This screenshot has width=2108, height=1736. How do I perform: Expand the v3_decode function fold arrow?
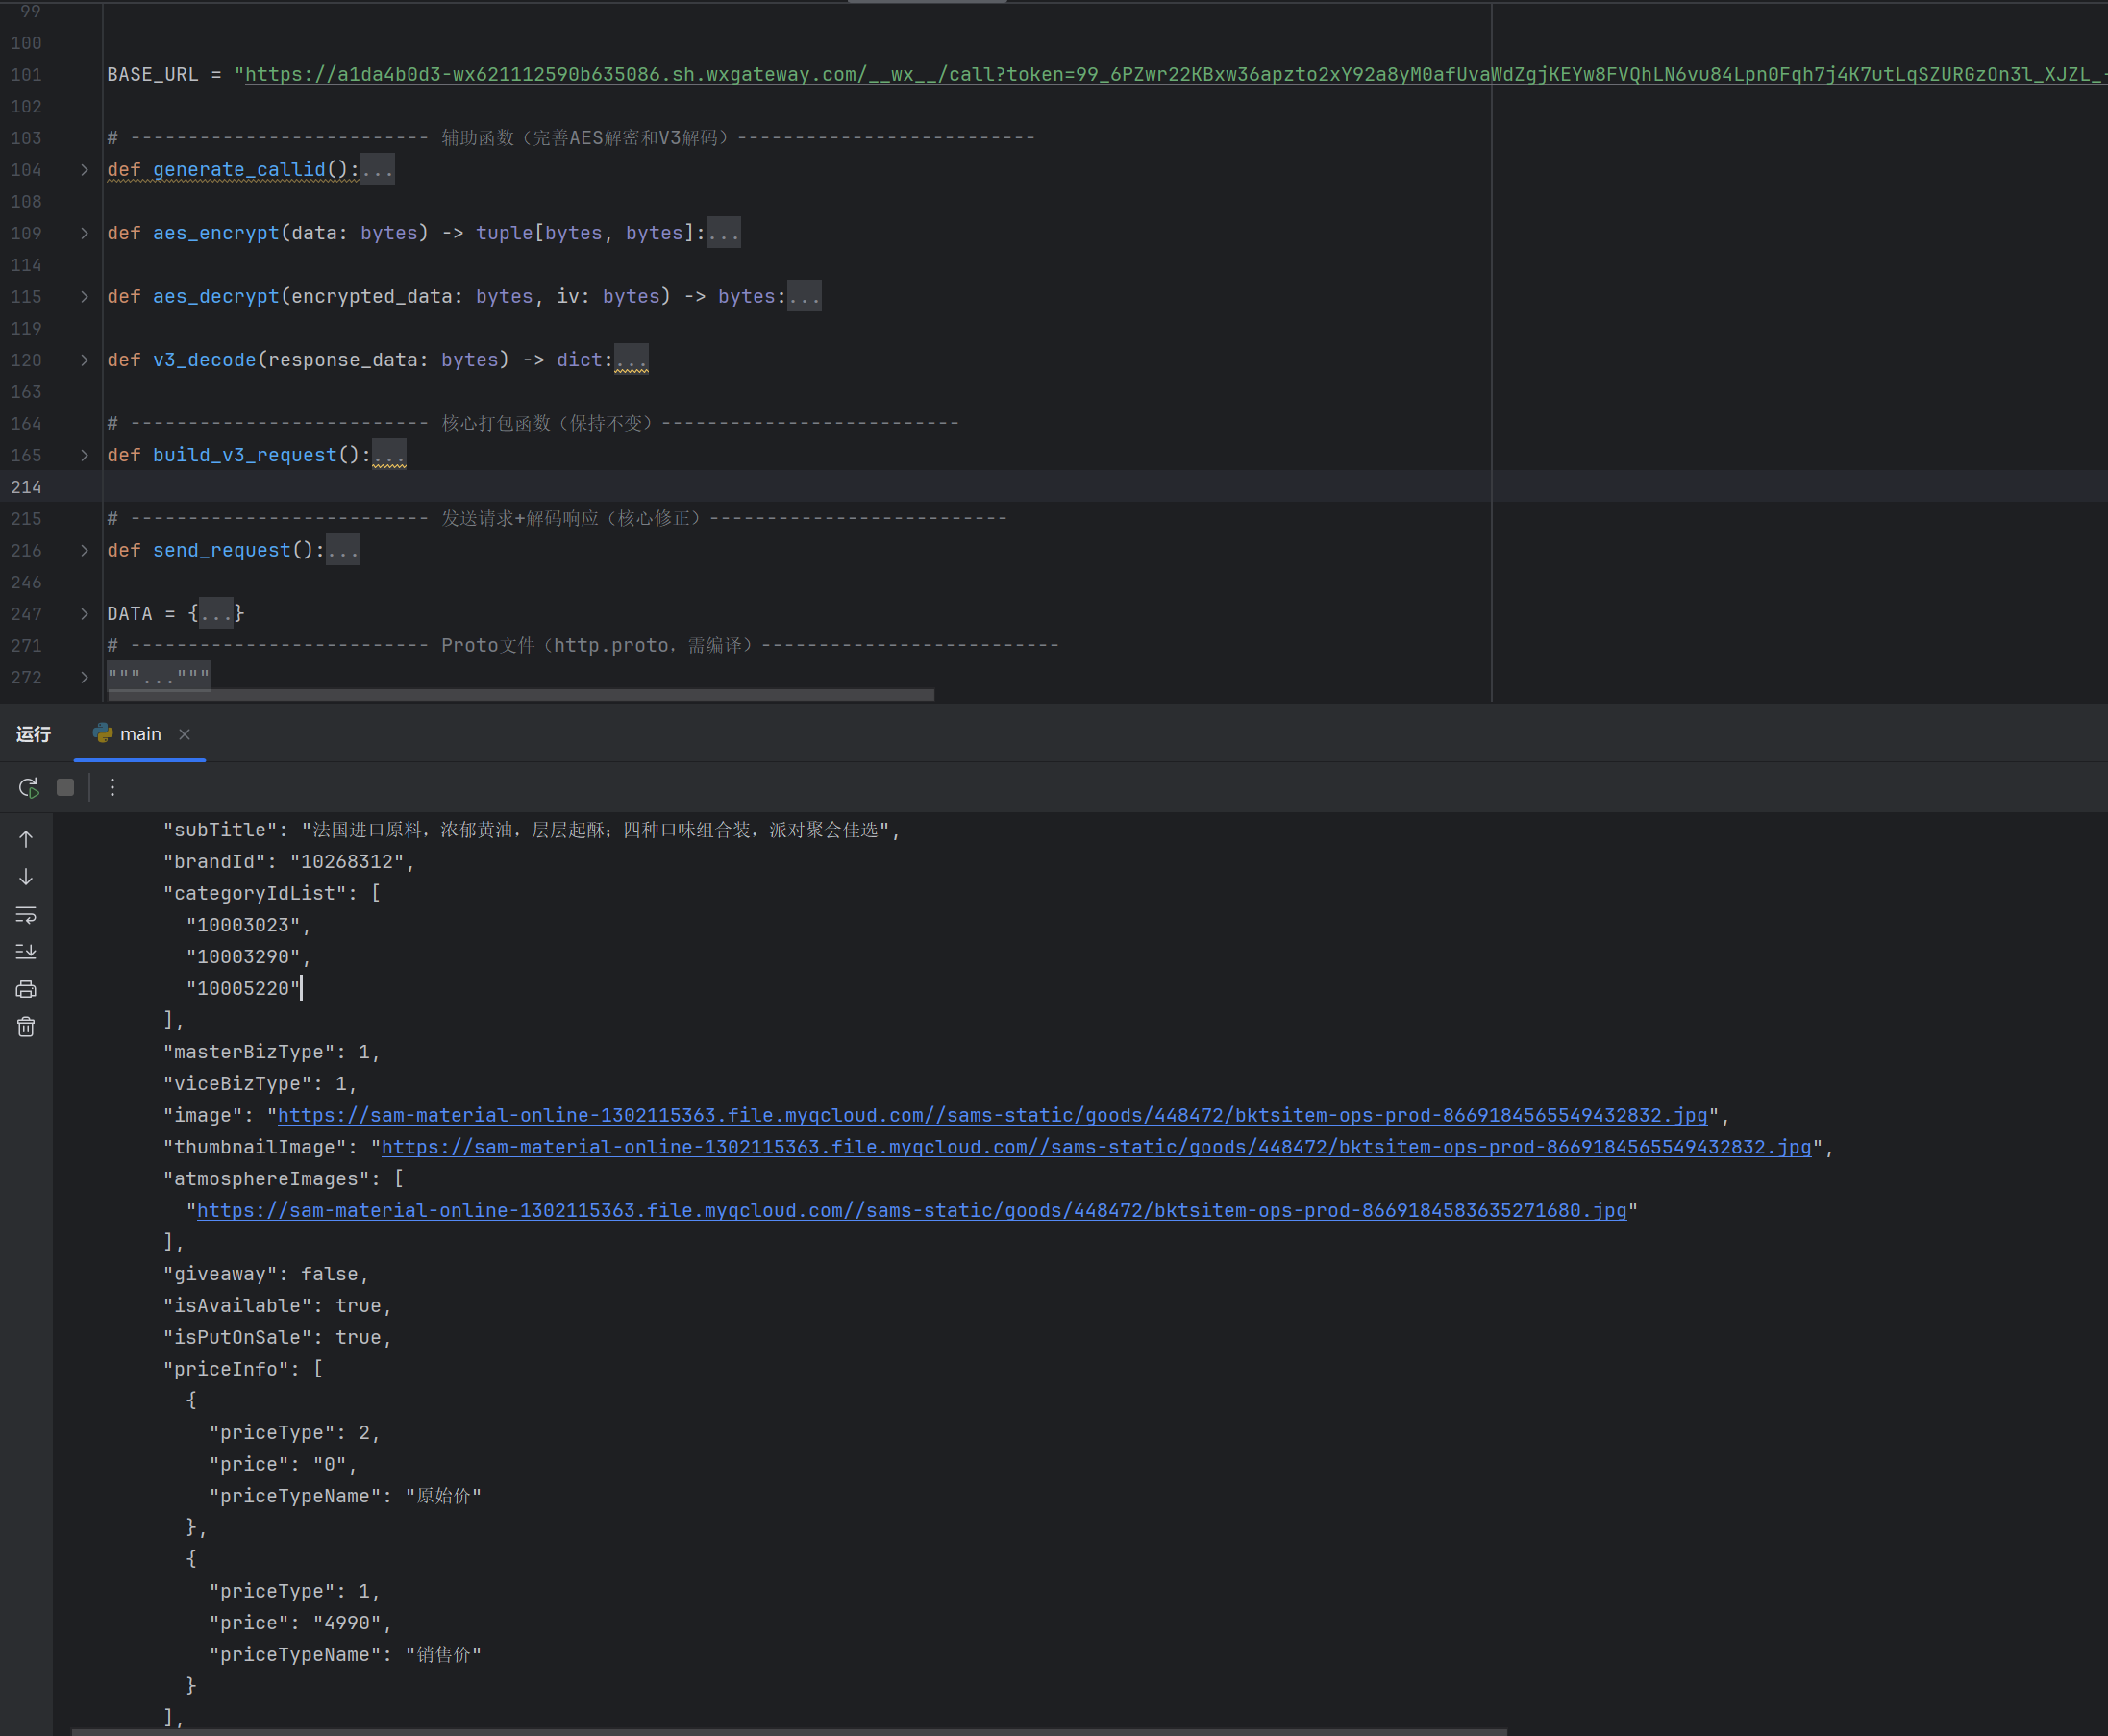click(x=85, y=360)
